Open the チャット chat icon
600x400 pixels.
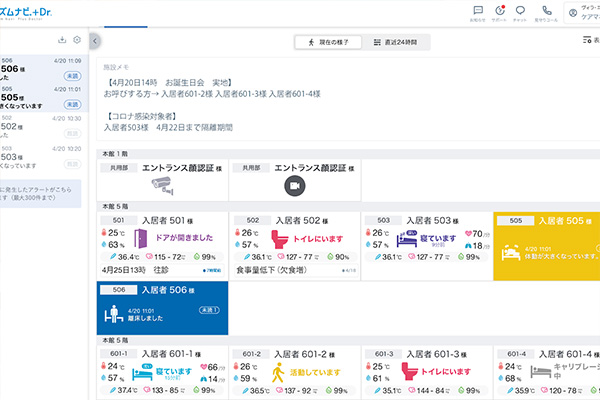coord(519,12)
